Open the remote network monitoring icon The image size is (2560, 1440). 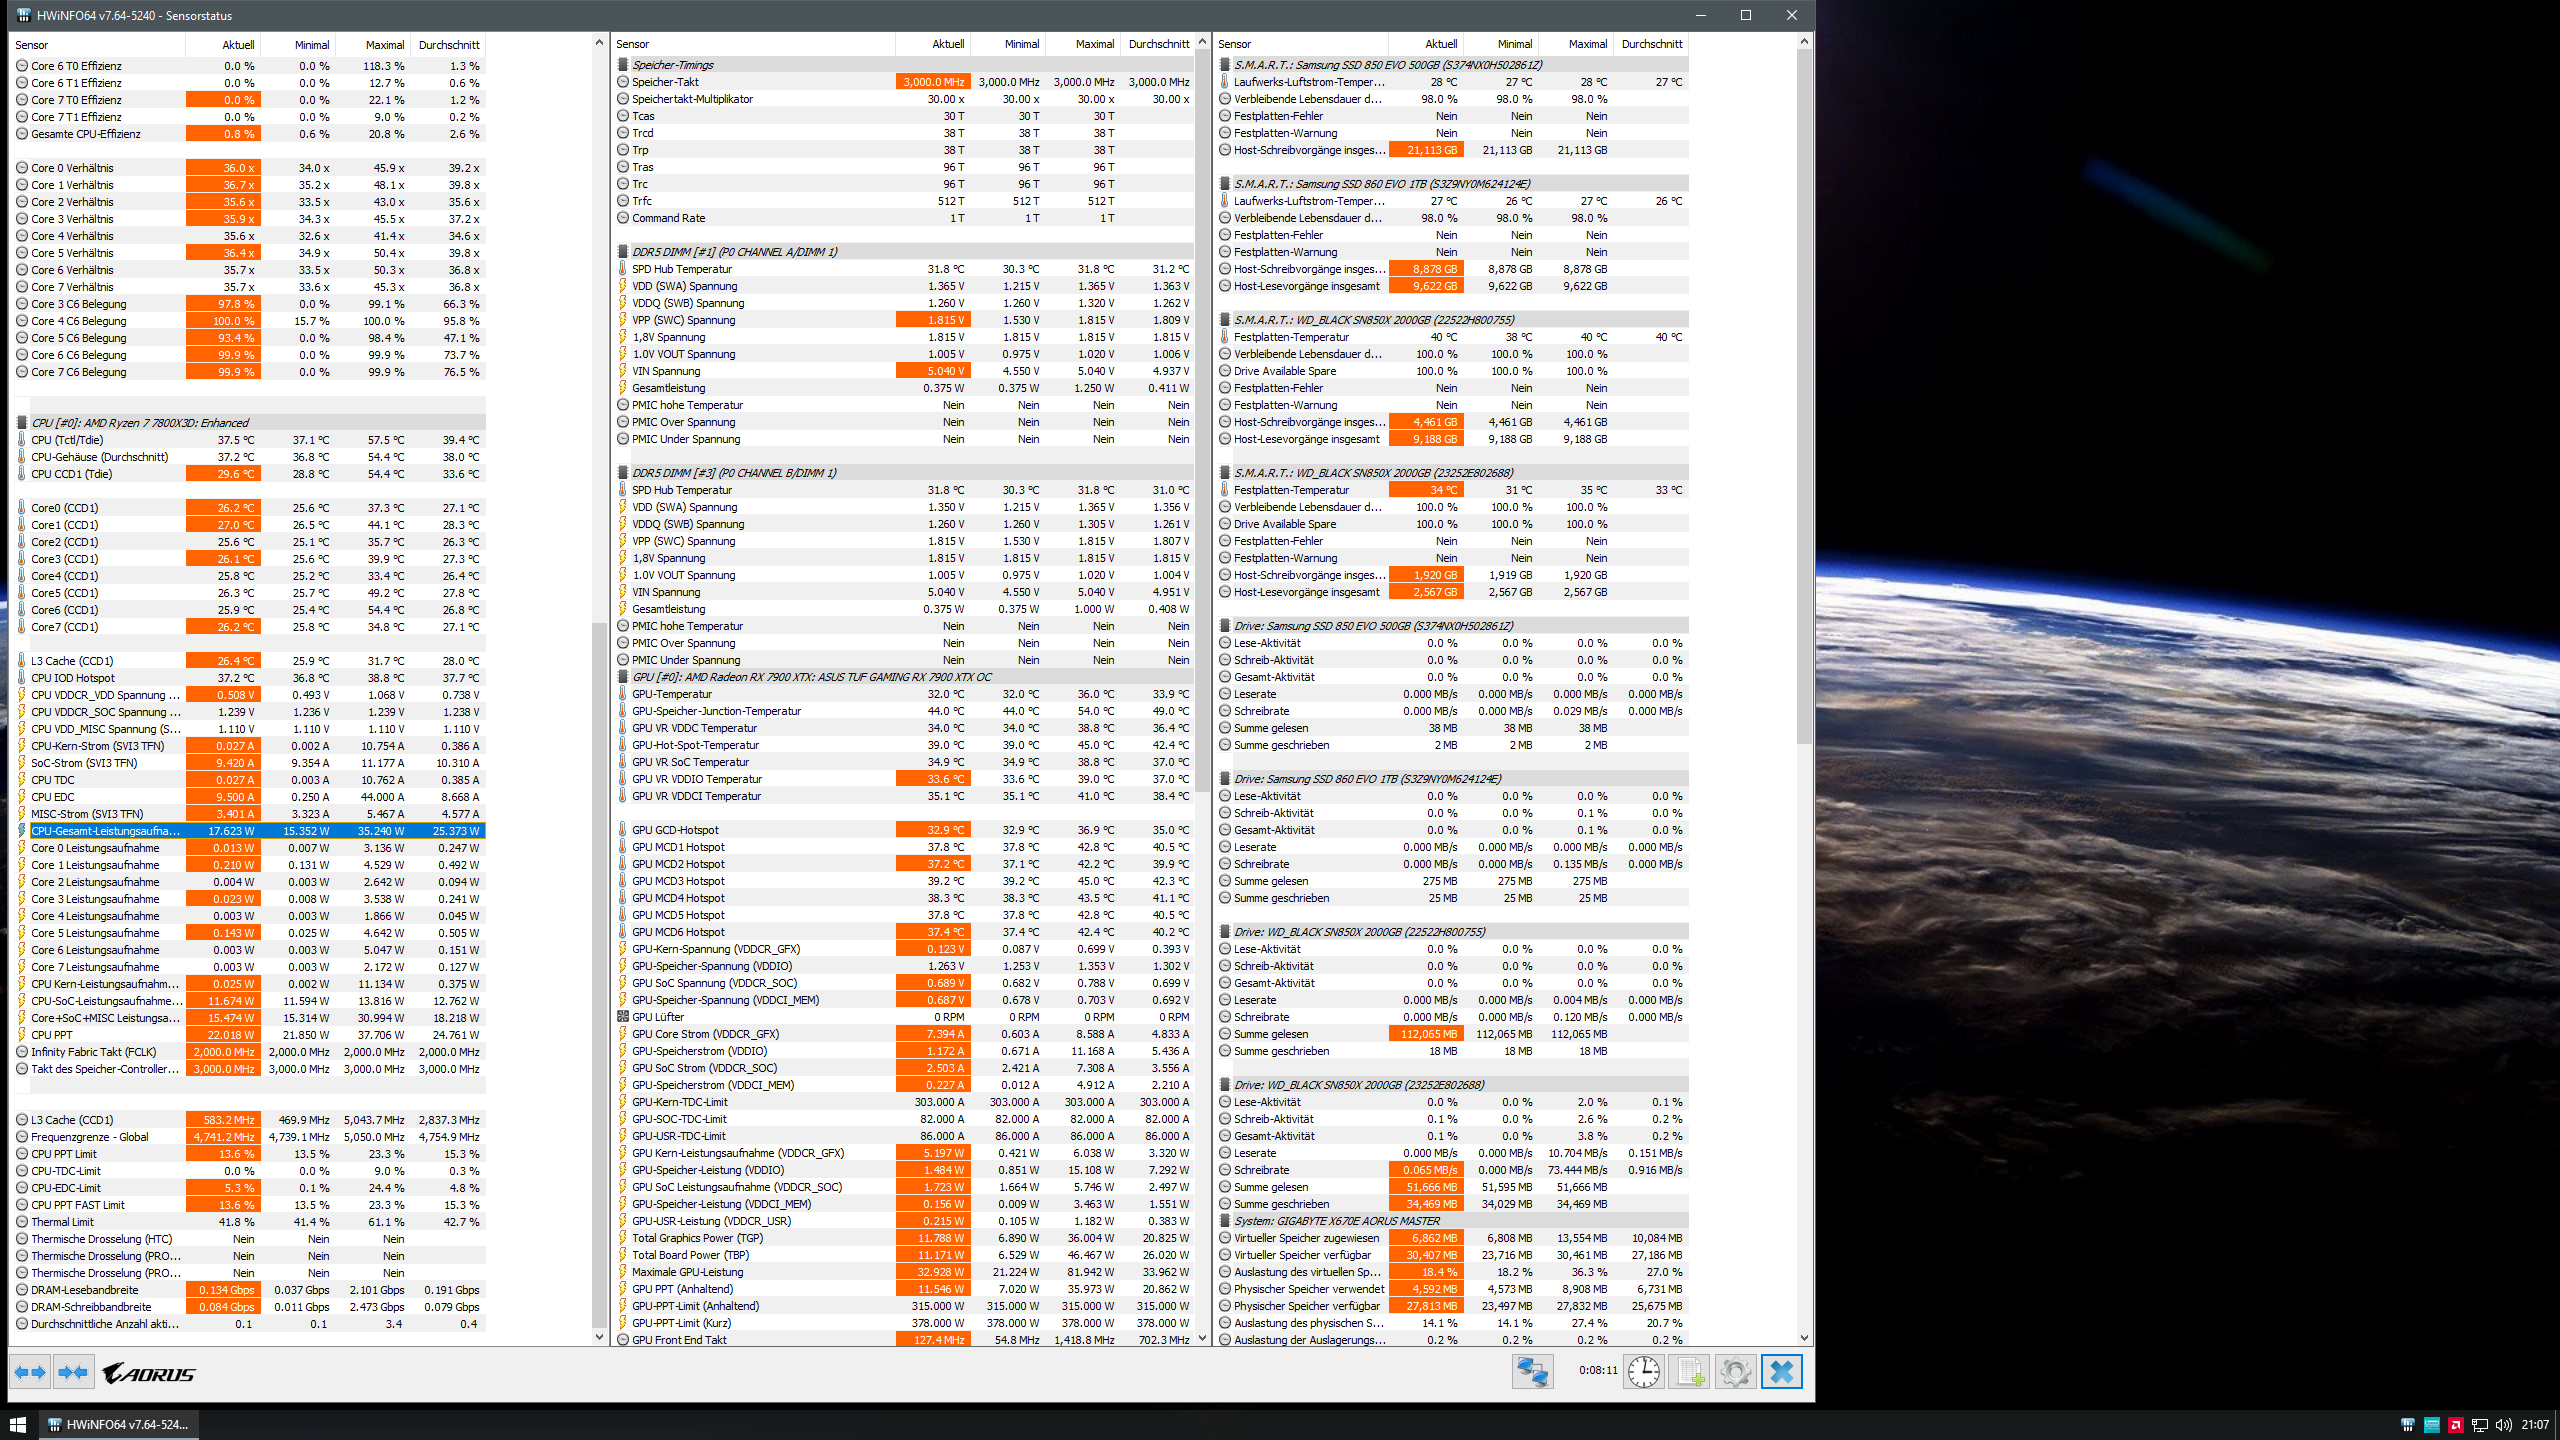pos(1532,1372)
